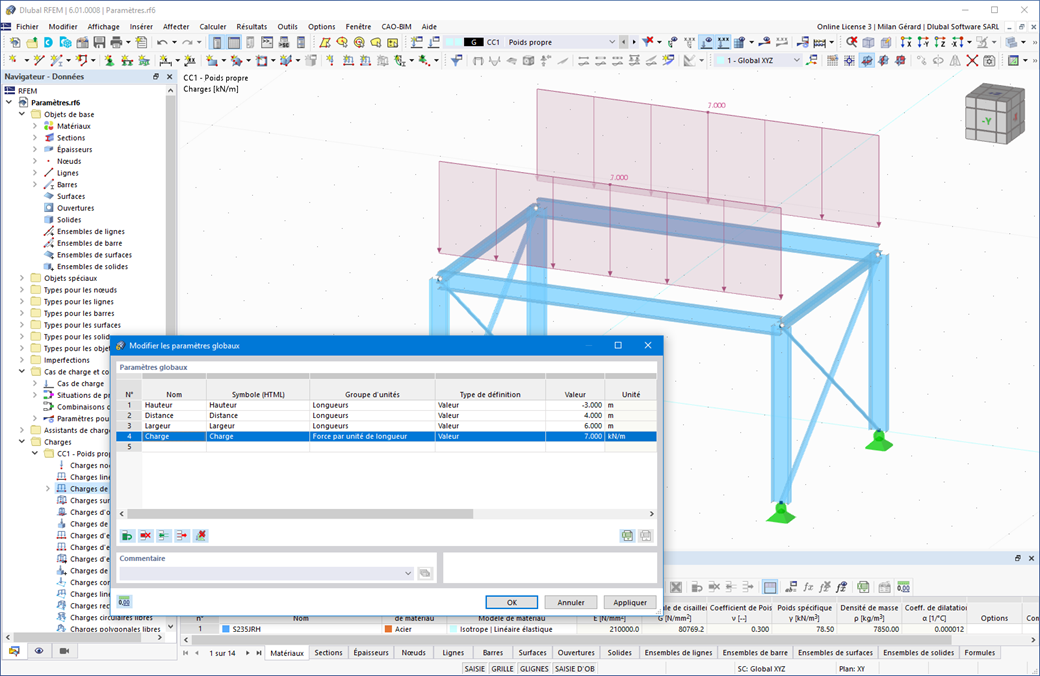
Task: Toggle the tables panel toolbar button
Action: pyautogui.click(x=233, y=42)
